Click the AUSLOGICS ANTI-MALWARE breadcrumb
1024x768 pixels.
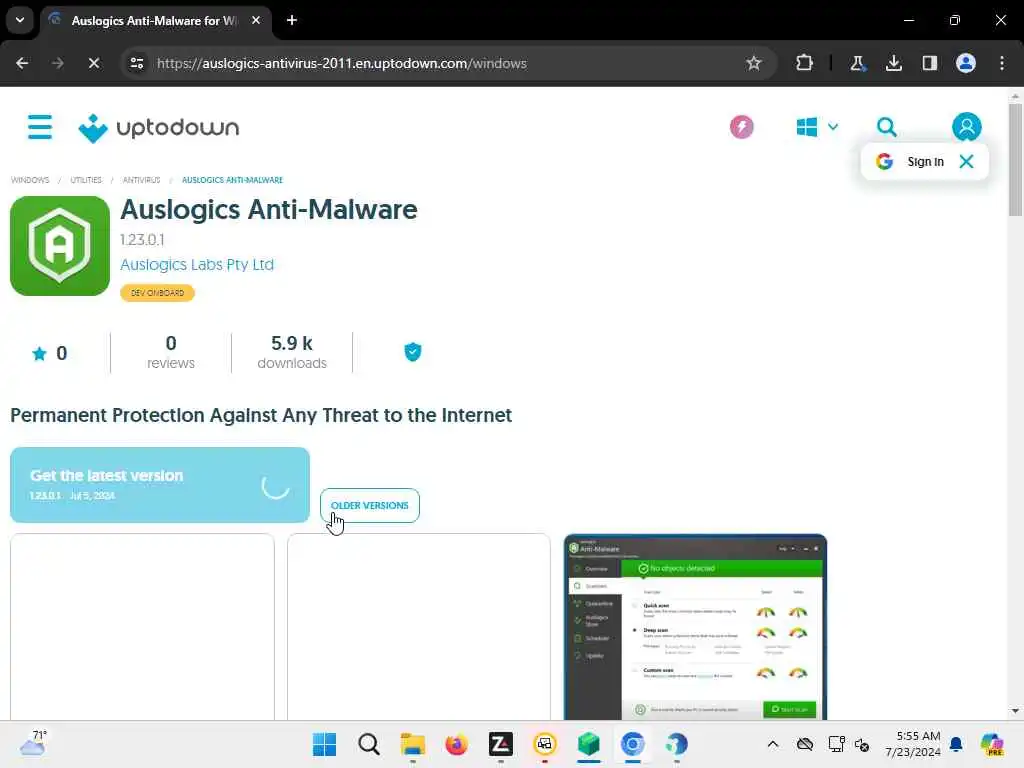pyautogui.click(x=232, y=180)
